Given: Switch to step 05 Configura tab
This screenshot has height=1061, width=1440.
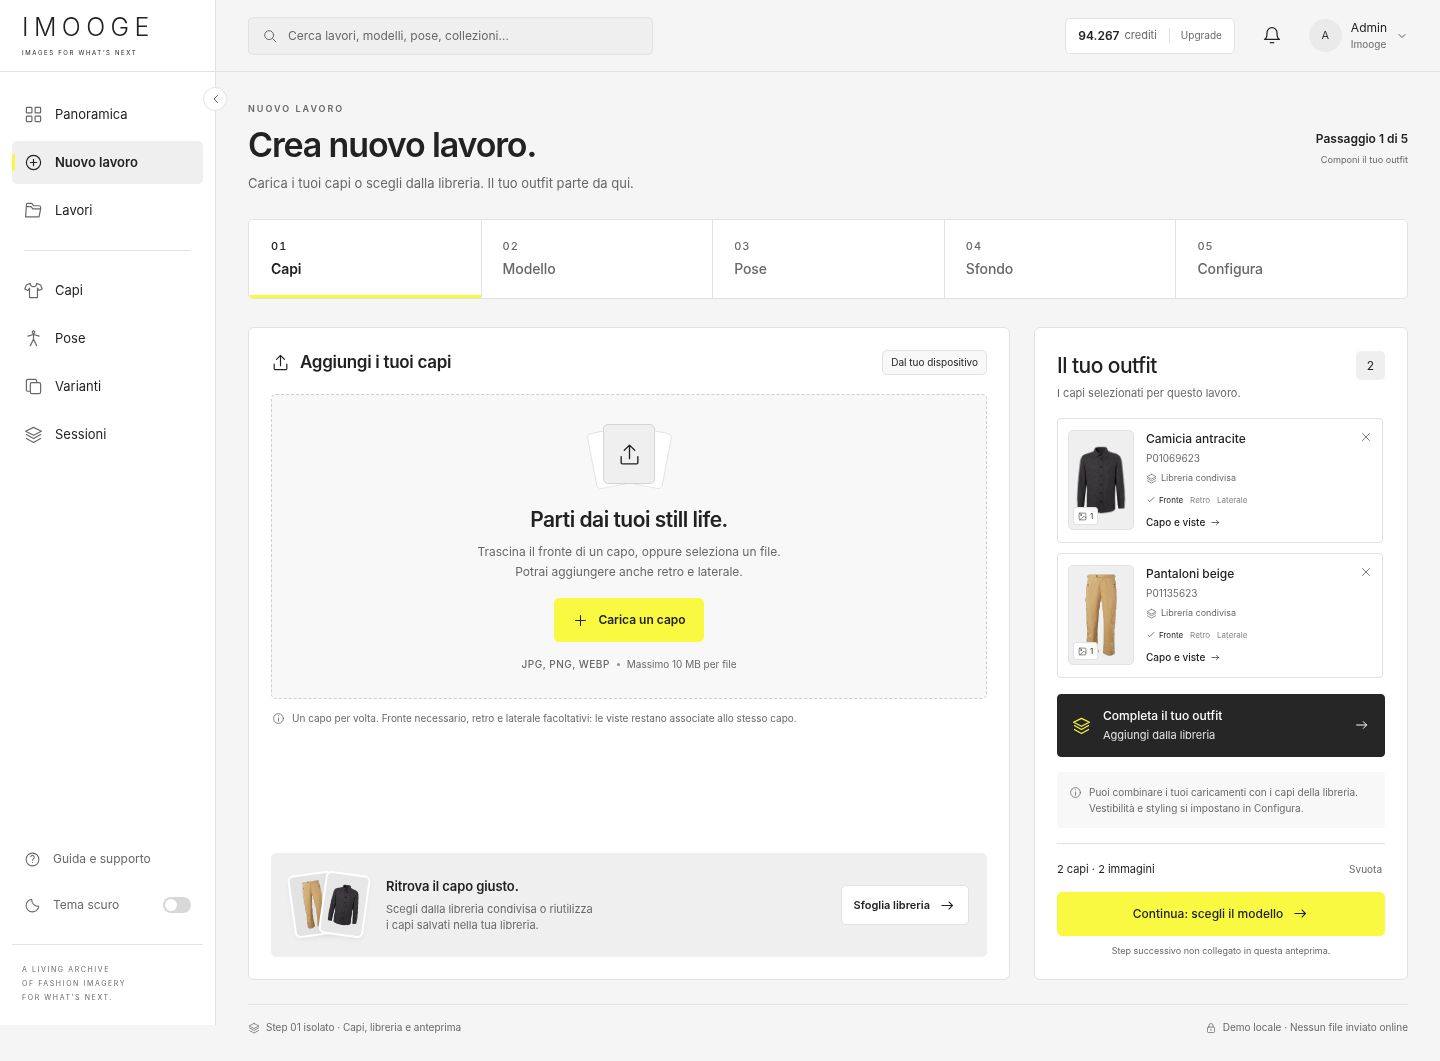Looking at the screenshot, I should (1291, 259).
